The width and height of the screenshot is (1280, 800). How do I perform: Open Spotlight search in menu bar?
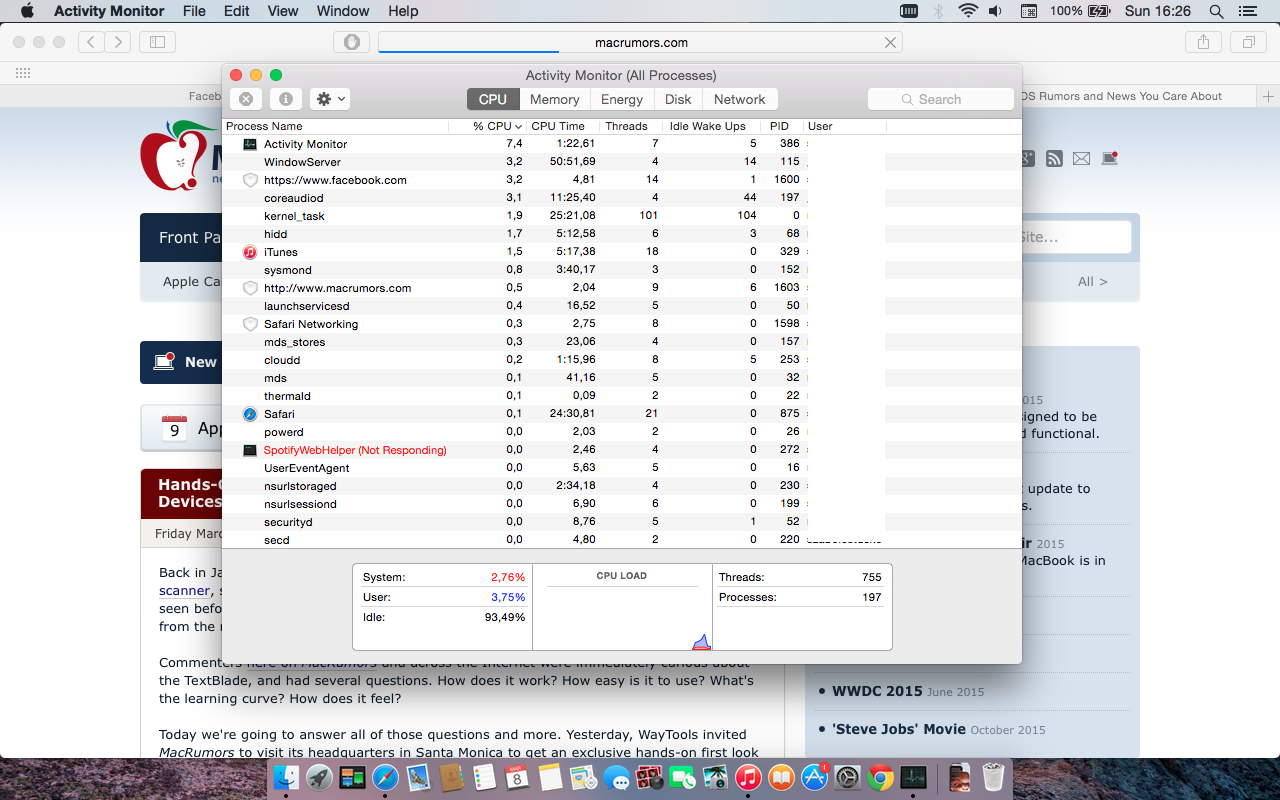coord(1216,11)
